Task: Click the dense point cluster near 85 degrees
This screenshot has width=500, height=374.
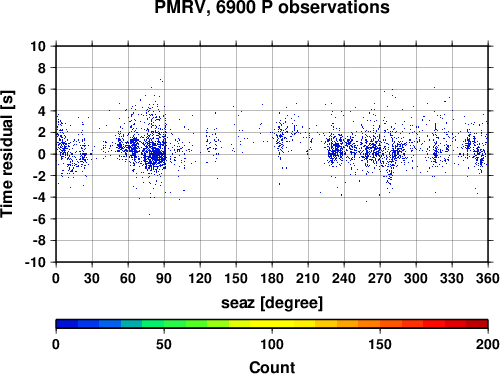Action: coord(156,155)
